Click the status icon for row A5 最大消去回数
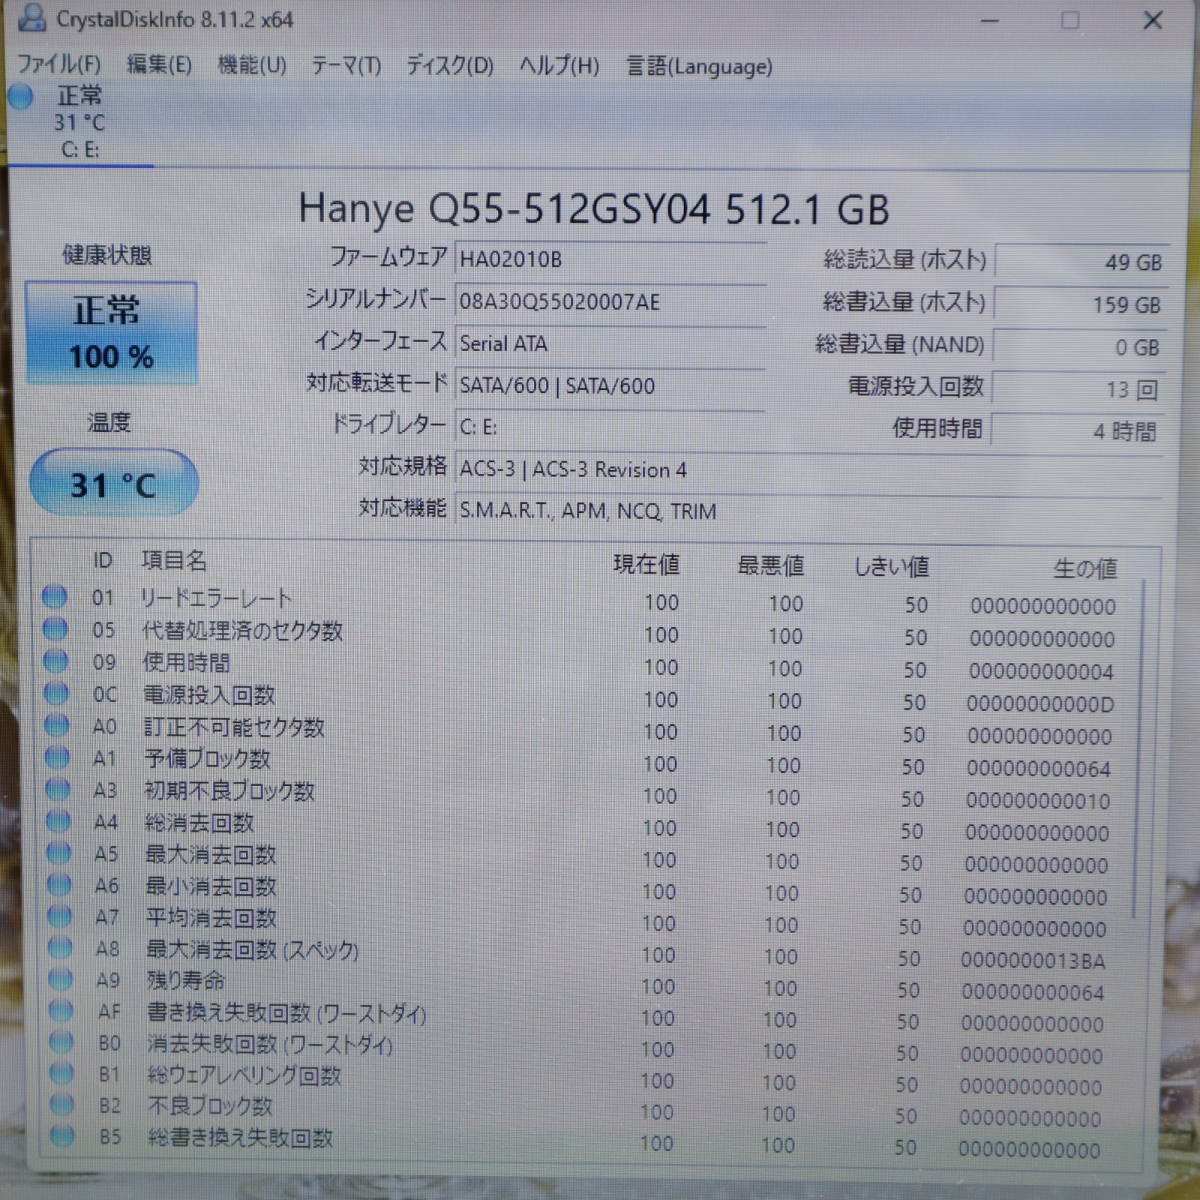 pos(59,853)
